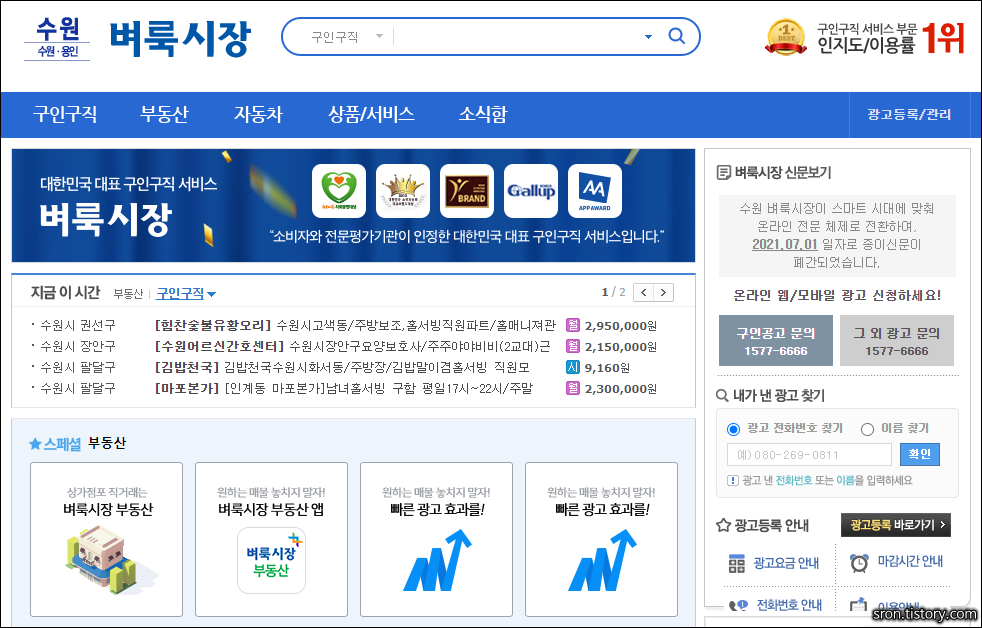This screenshot has width=982, height=628.
Task: Click the search magnifier icon in the search bar
Action: [676, 36]
